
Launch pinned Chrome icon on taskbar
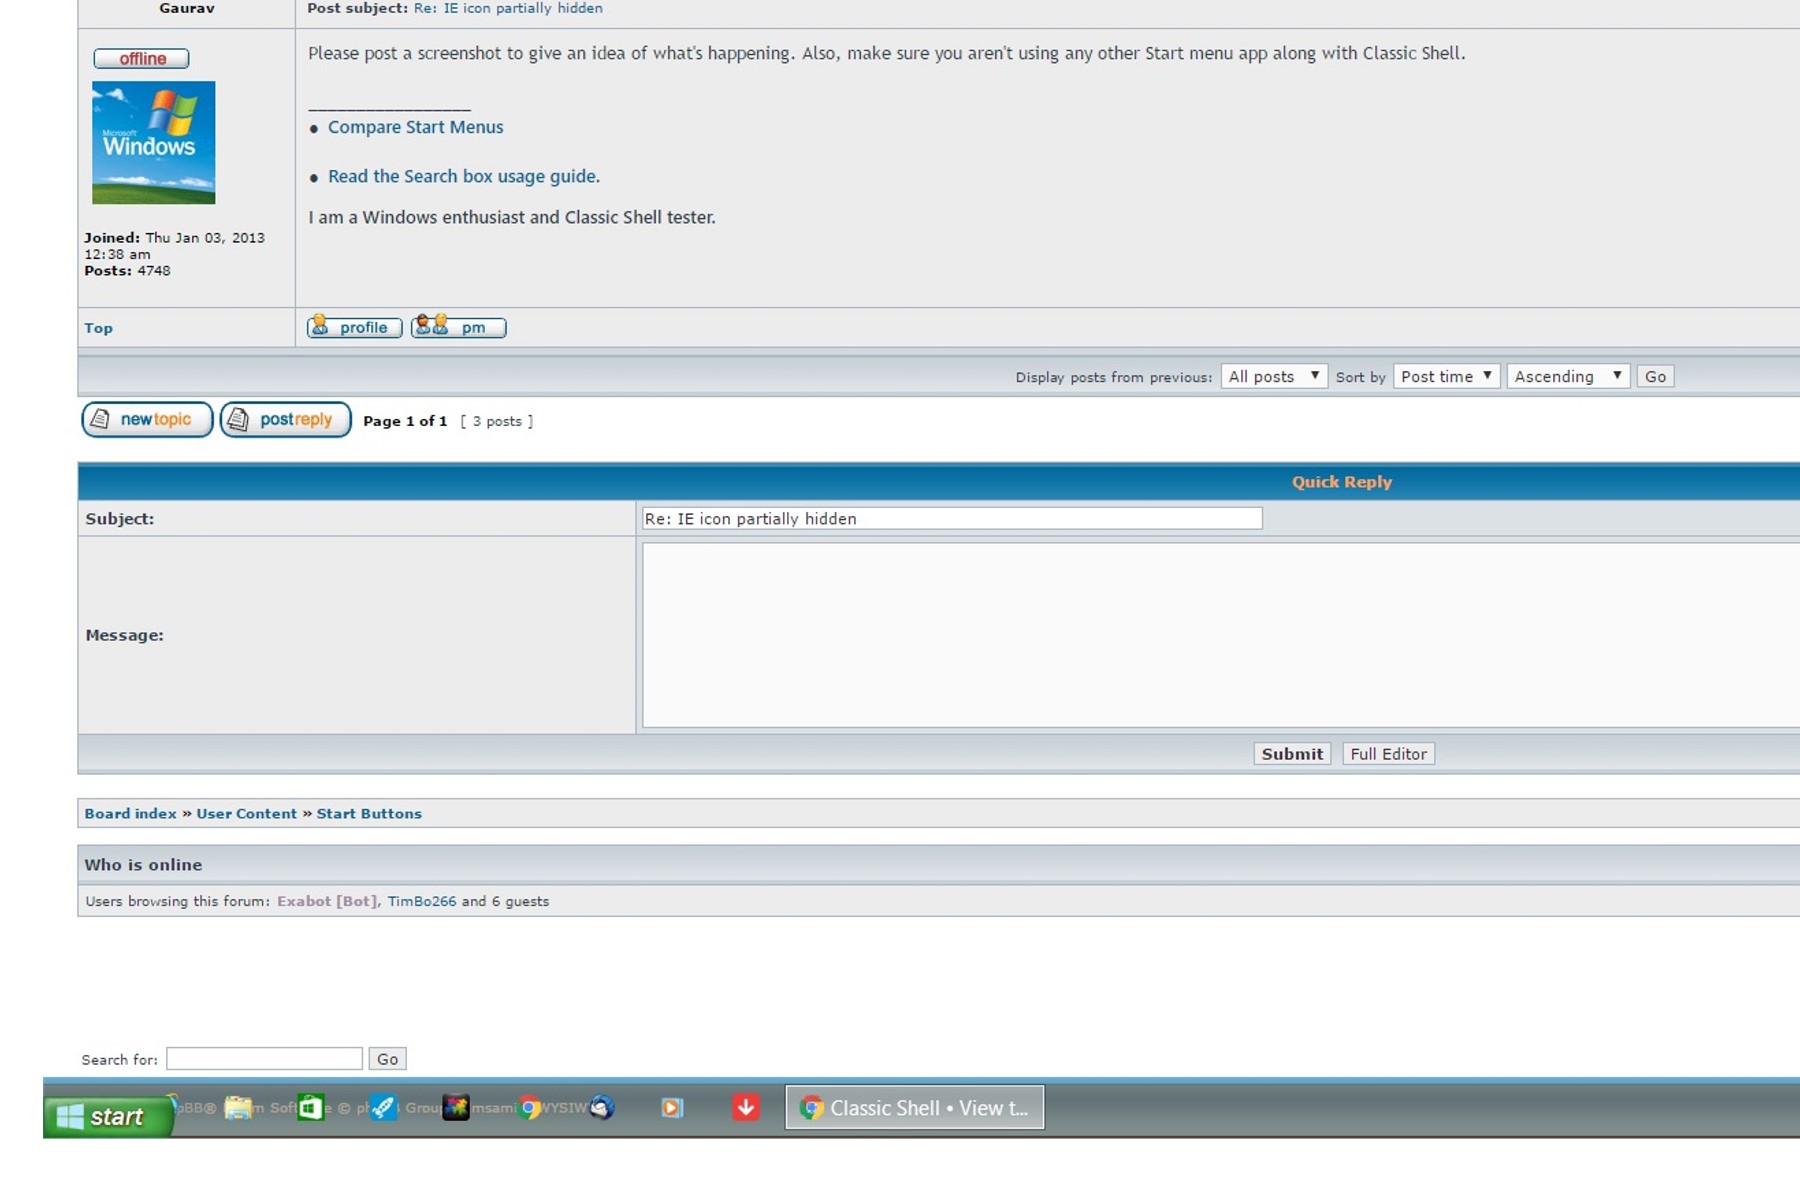click(x=530, y=1108)
